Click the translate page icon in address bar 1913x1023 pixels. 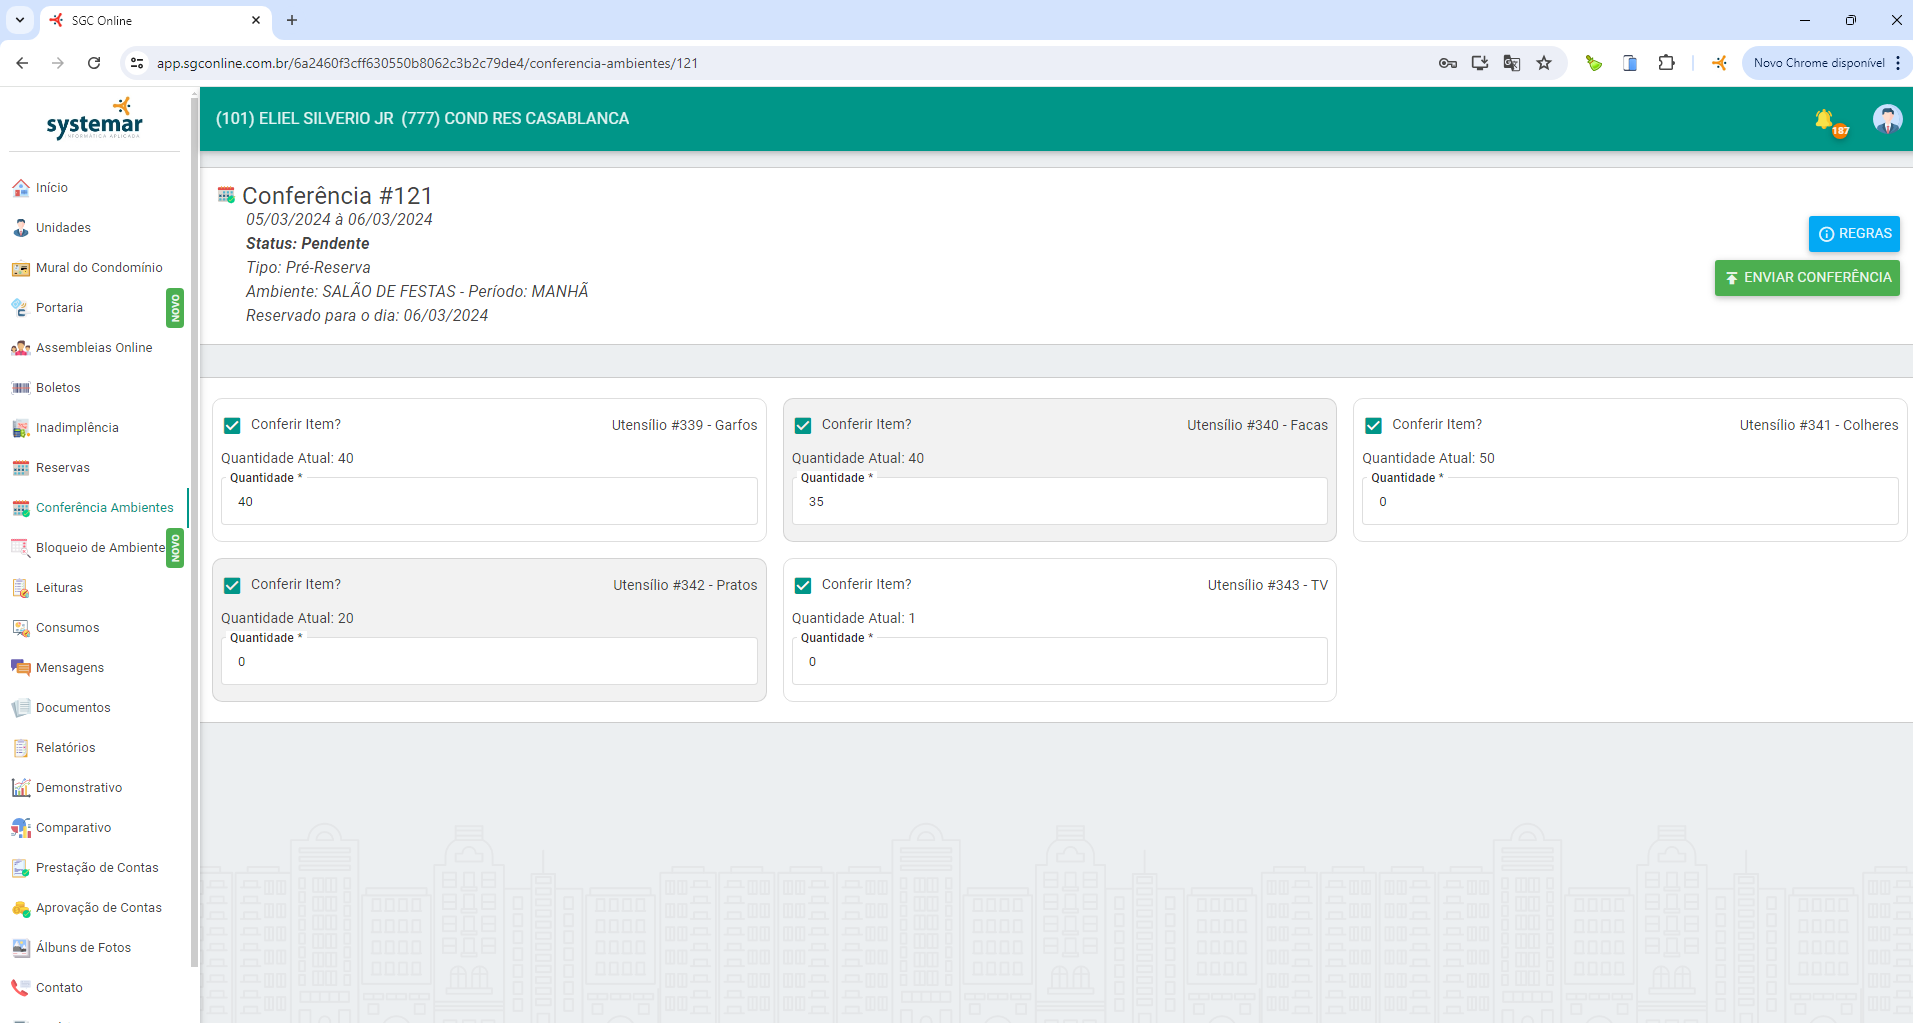pyautogui.click(x=1512, y=63)
